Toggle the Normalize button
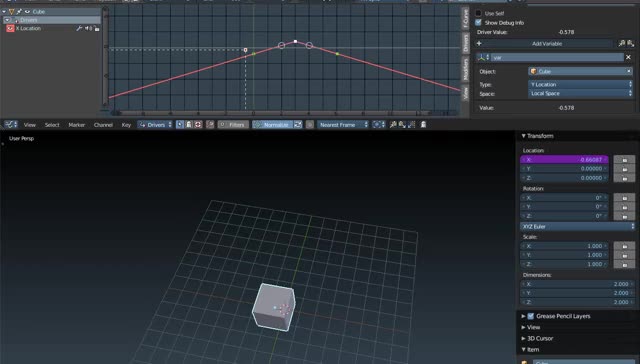640x364 pixels. 272,124
